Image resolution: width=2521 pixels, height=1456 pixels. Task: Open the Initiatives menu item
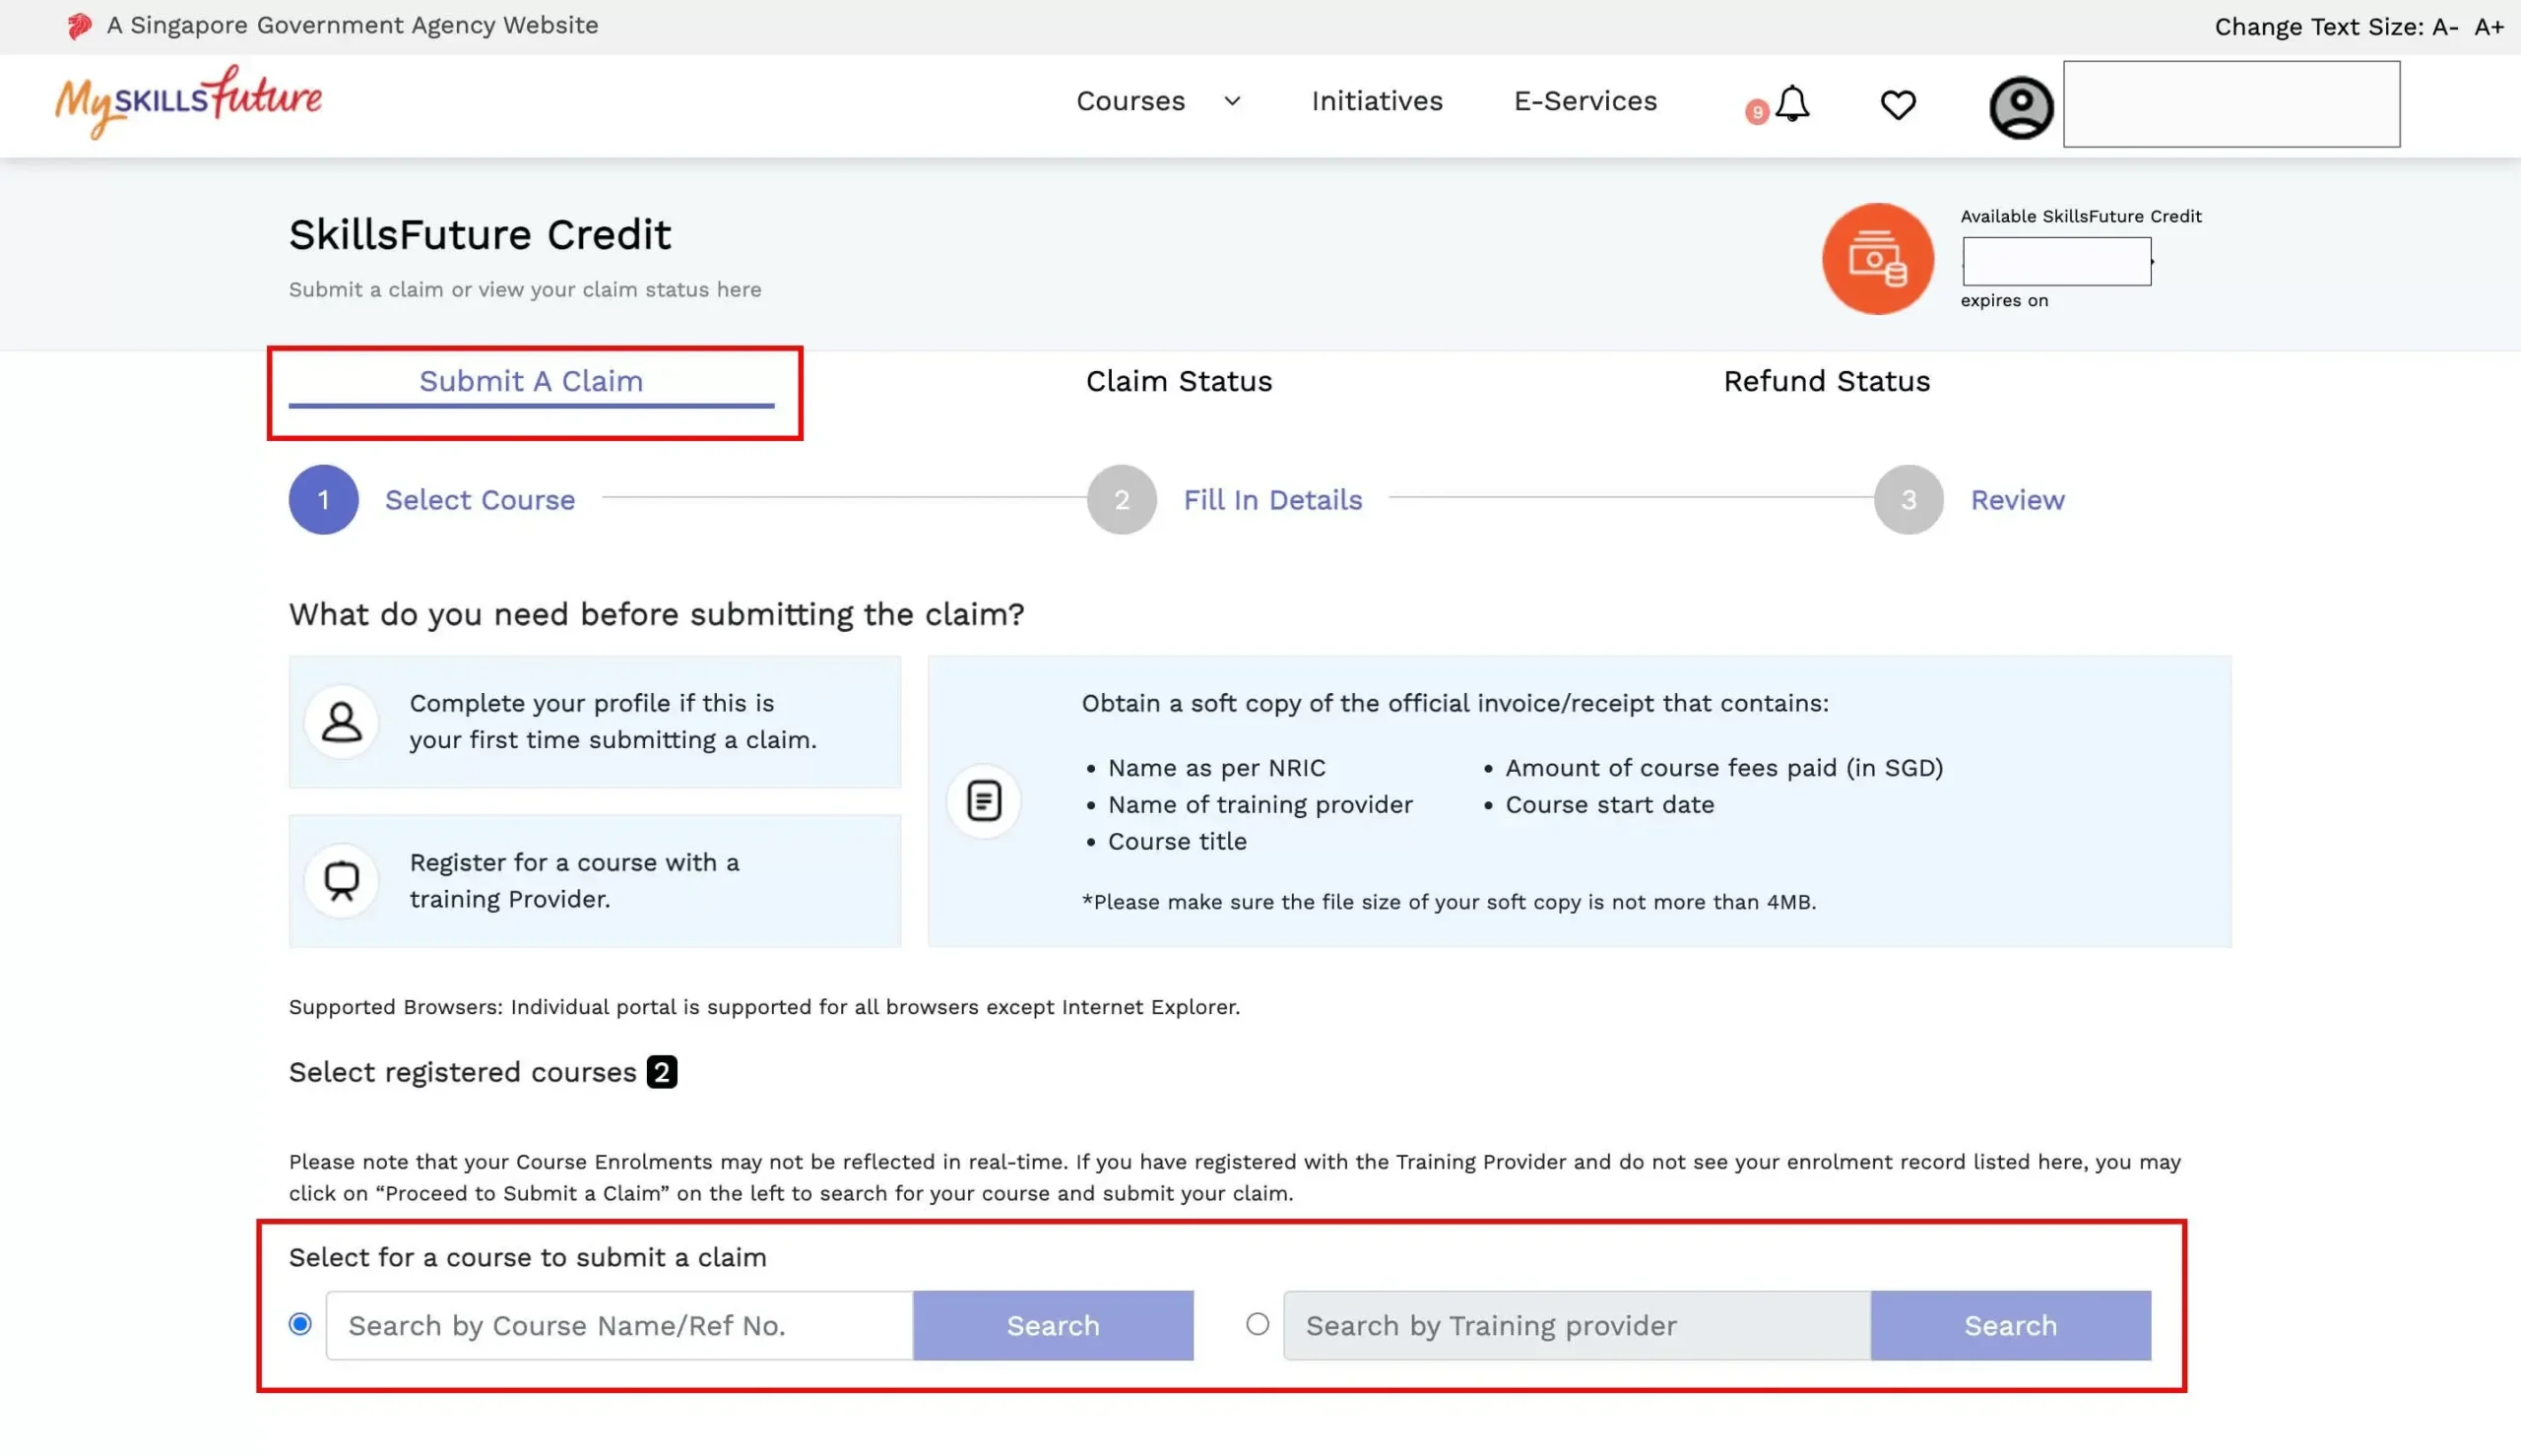(1376, 101)
